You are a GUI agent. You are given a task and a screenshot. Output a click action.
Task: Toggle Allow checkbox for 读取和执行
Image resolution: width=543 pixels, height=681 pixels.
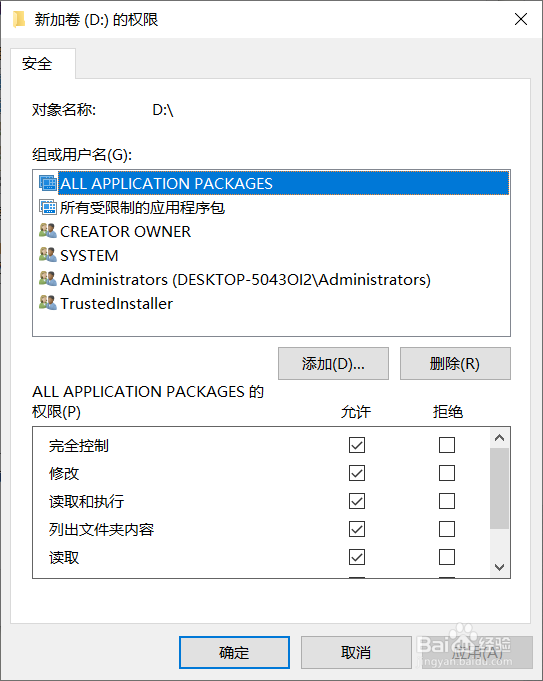point(357,501)
